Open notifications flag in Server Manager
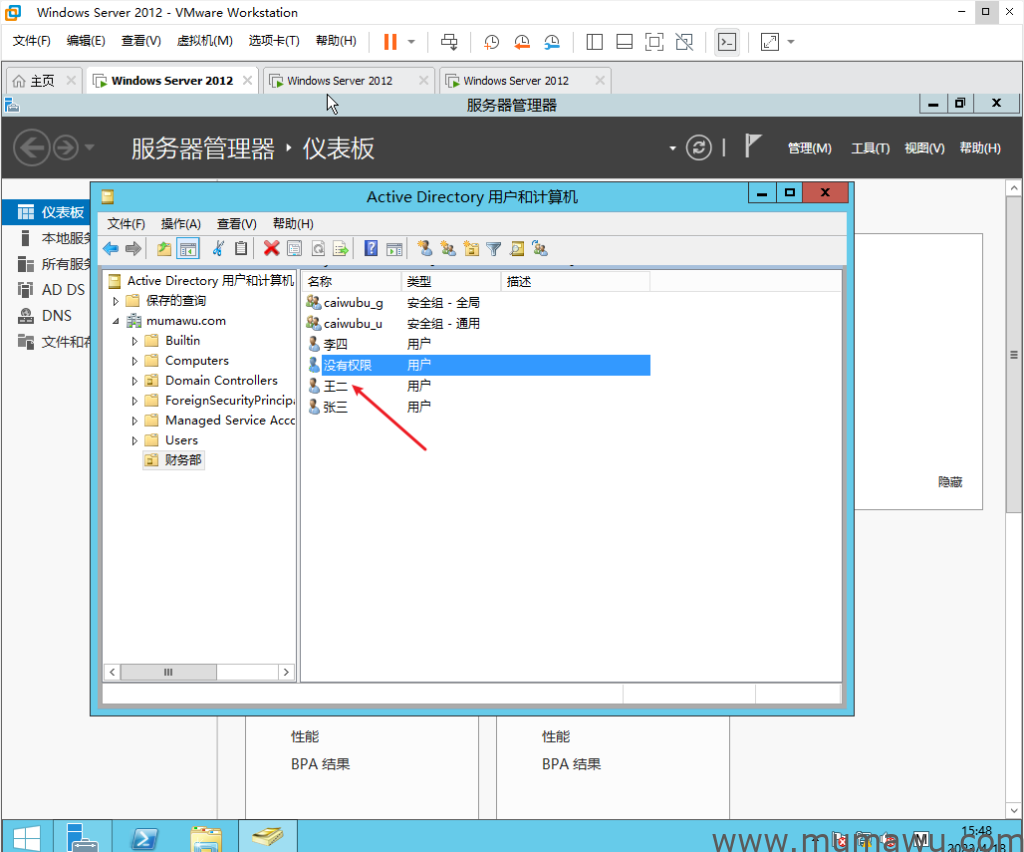This screenshot has width=1024, height=852. pyautogui.click(x=753, y=146)
